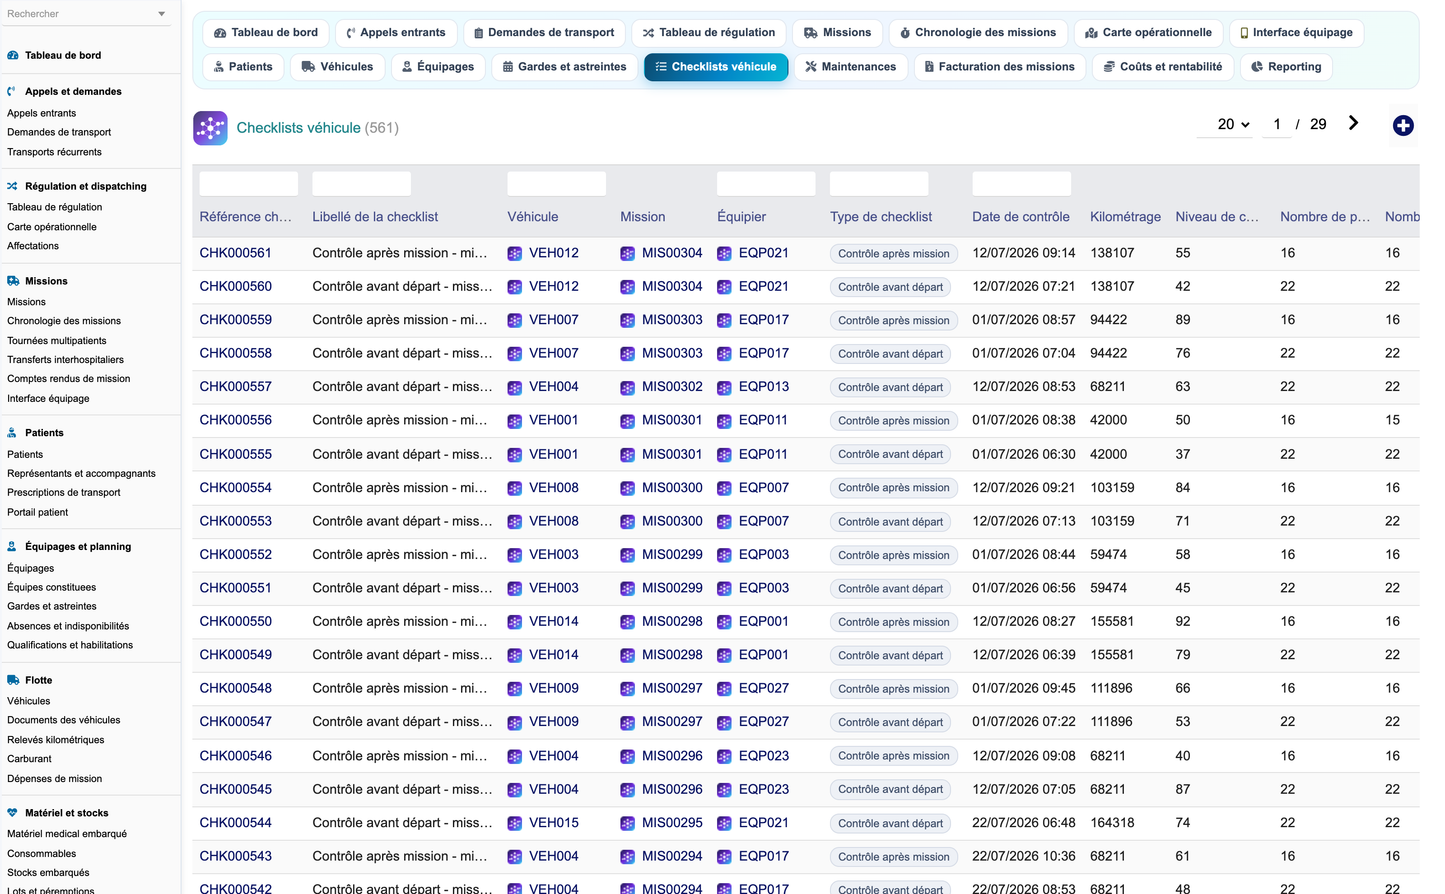This screenshot has height=894, width=1445.
Task: Click the Équipages et planning sidebar icon
Action: tap(13, 547)
